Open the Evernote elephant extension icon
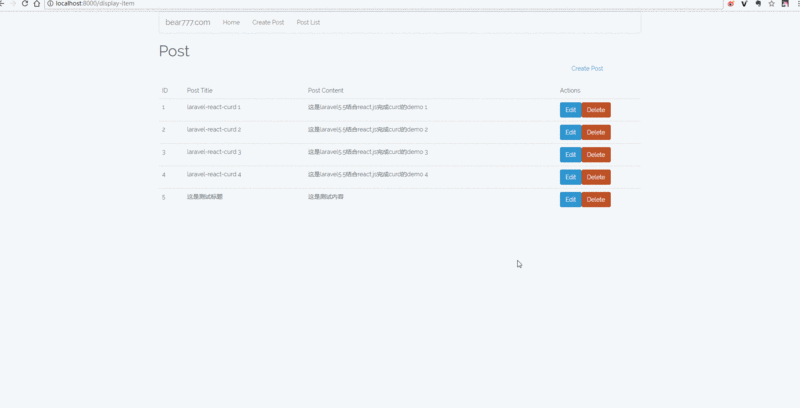Viewport: 800px width, 408px height. [x=758, y=4]
